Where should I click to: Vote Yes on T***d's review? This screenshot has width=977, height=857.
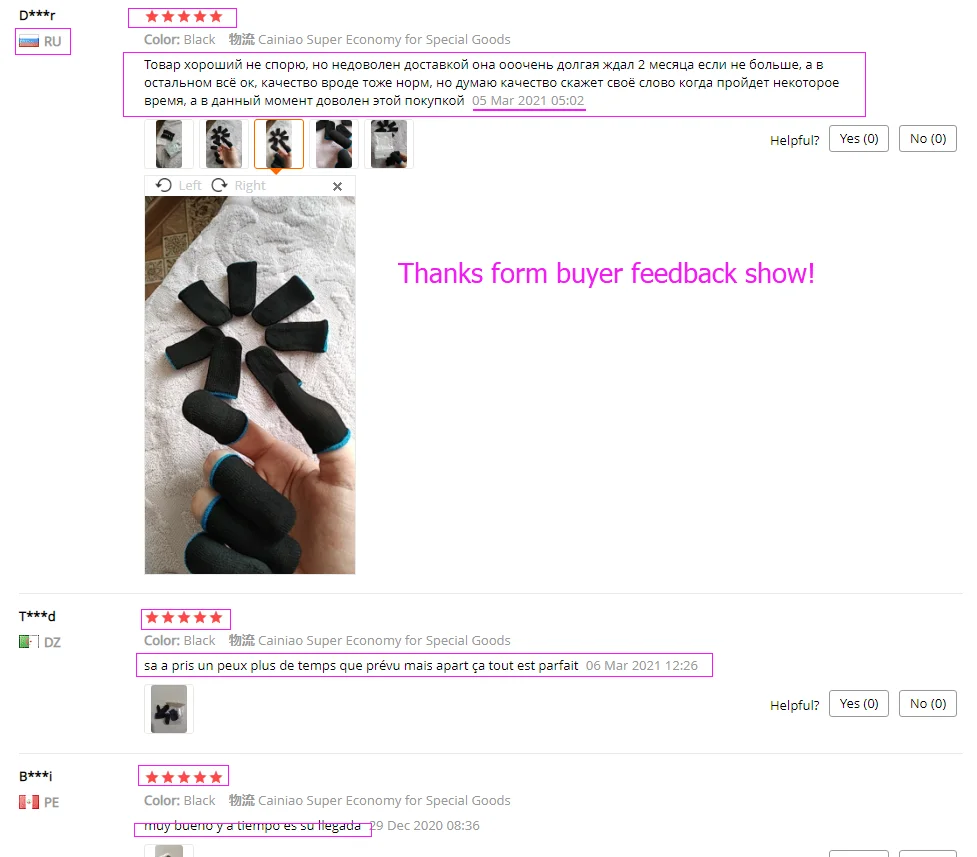[x=859, y=704]
